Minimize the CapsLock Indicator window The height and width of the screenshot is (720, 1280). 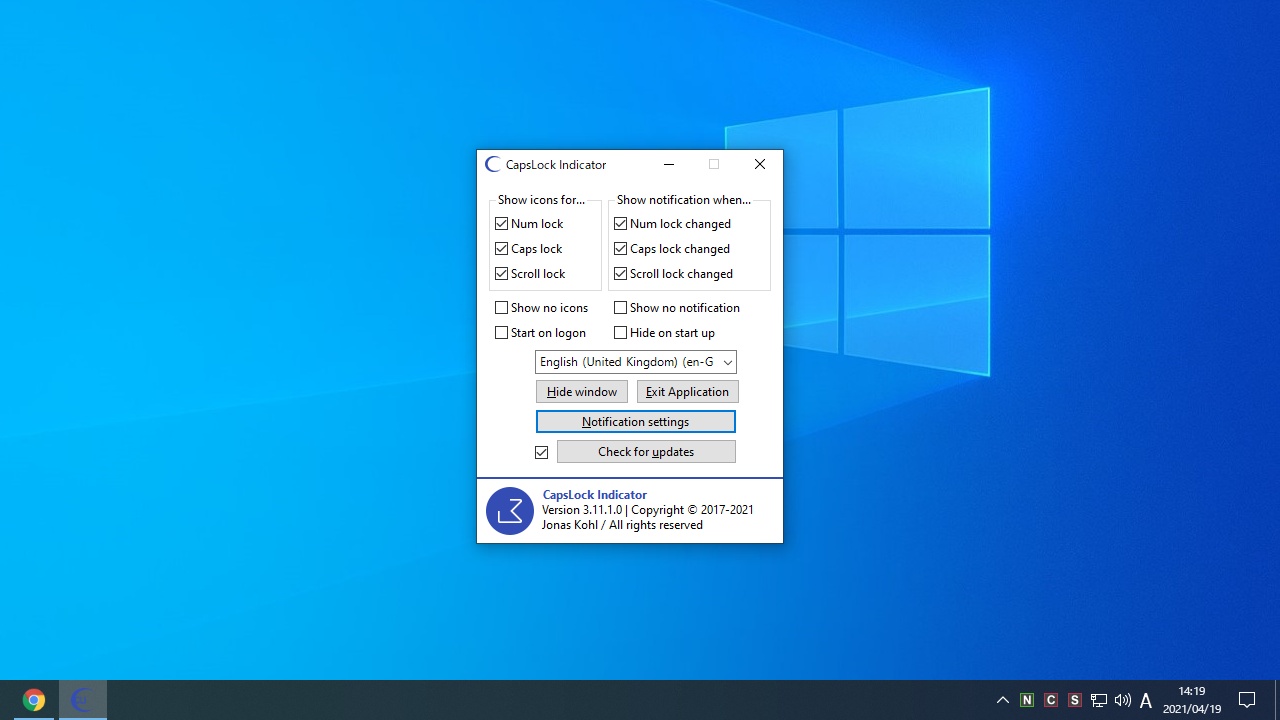pos(668,165)
